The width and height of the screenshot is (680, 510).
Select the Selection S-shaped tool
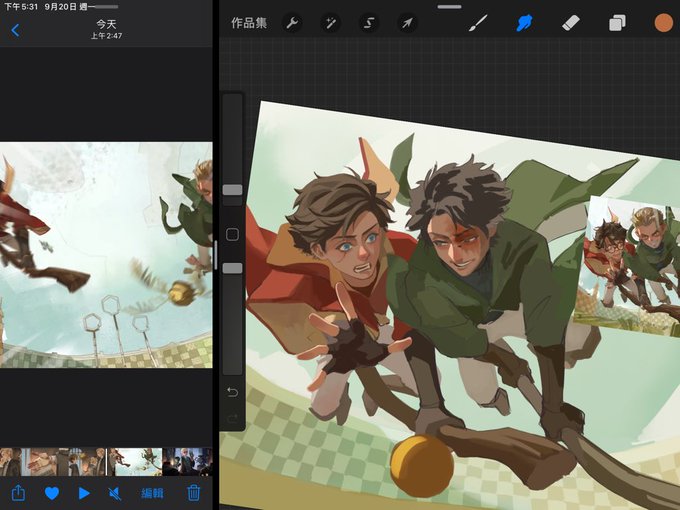point(369,23)
